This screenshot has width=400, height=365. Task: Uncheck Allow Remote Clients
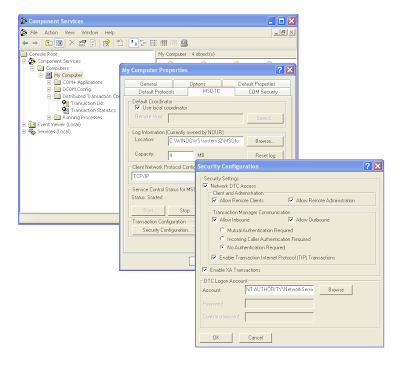click(x=214, y=200)
